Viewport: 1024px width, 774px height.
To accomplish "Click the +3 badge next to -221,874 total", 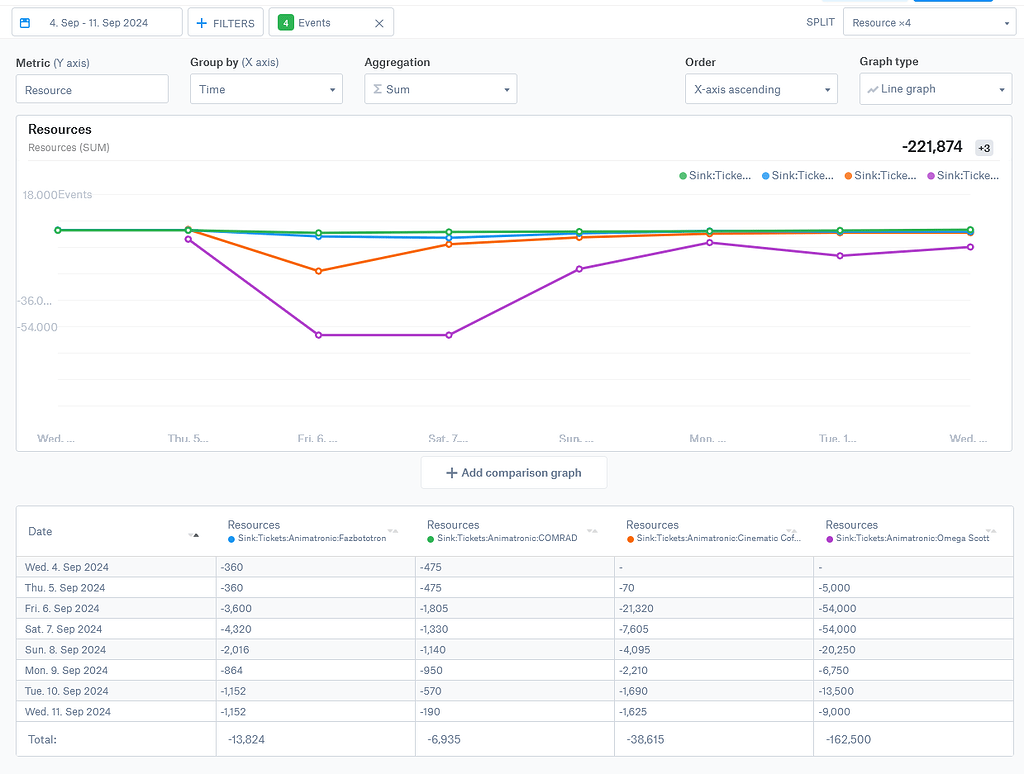I will click(x=983, y=147).
